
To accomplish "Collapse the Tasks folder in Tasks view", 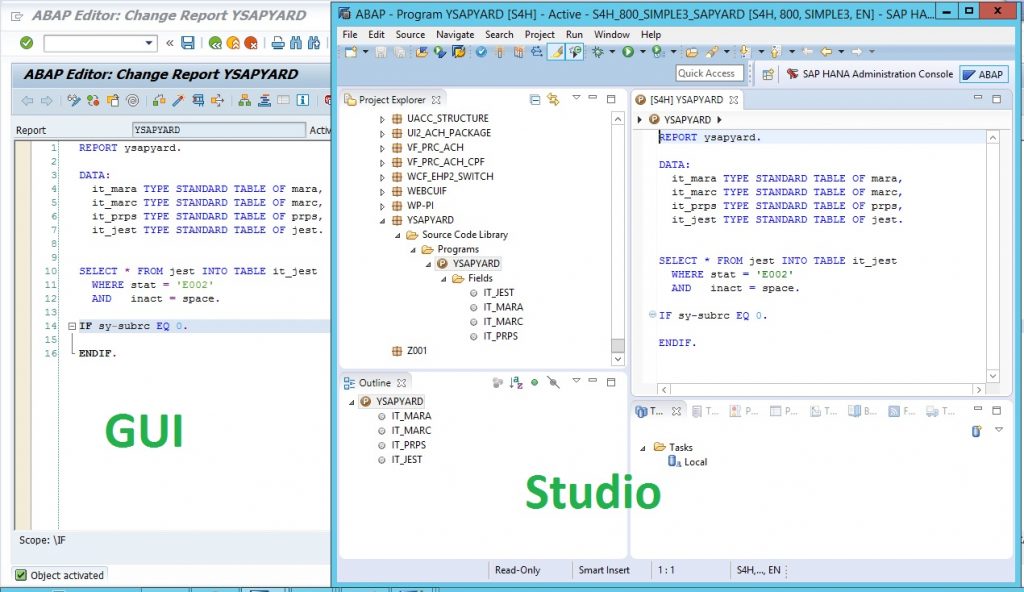I will [643, 448].
